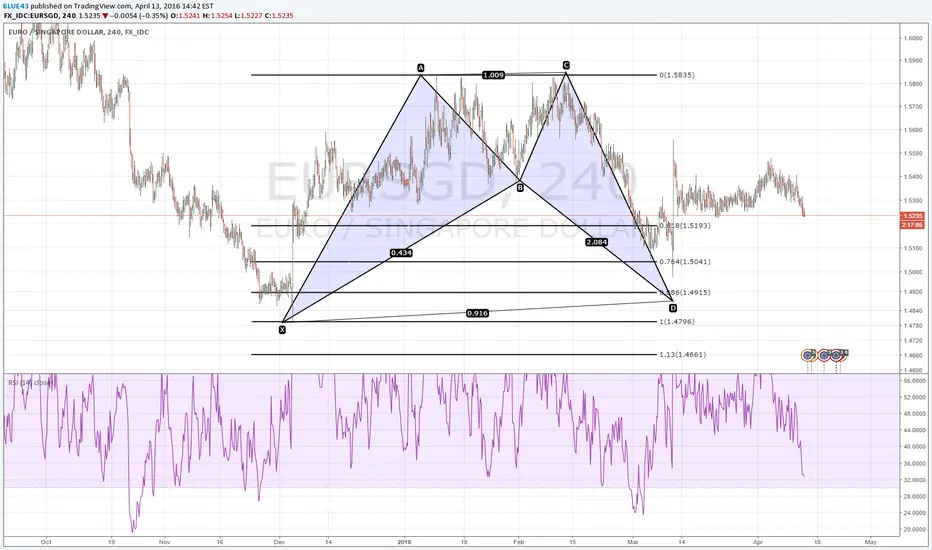
Task: Select the Euro / Singapore Dollar chart title
Action: [78, 32]
